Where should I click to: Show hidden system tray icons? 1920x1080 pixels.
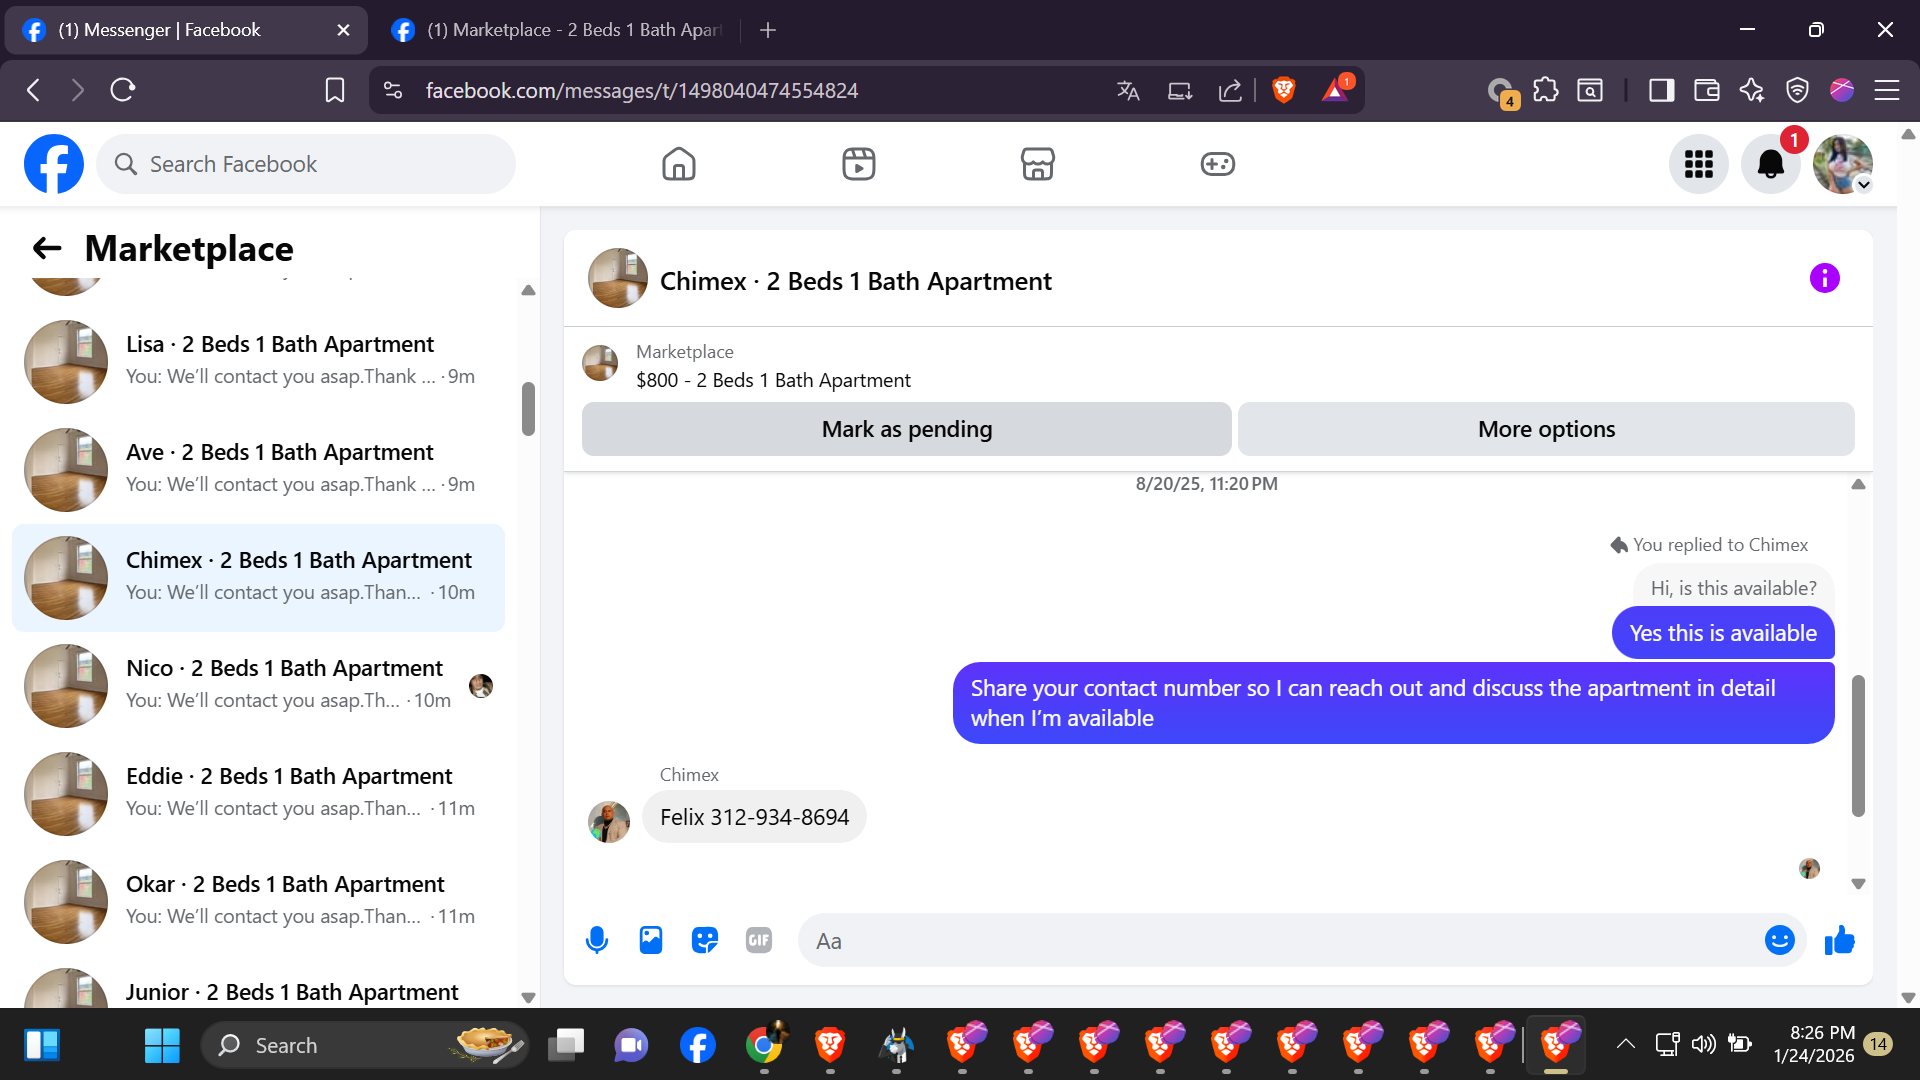pyautogui.click(x=1625, y=1044)
